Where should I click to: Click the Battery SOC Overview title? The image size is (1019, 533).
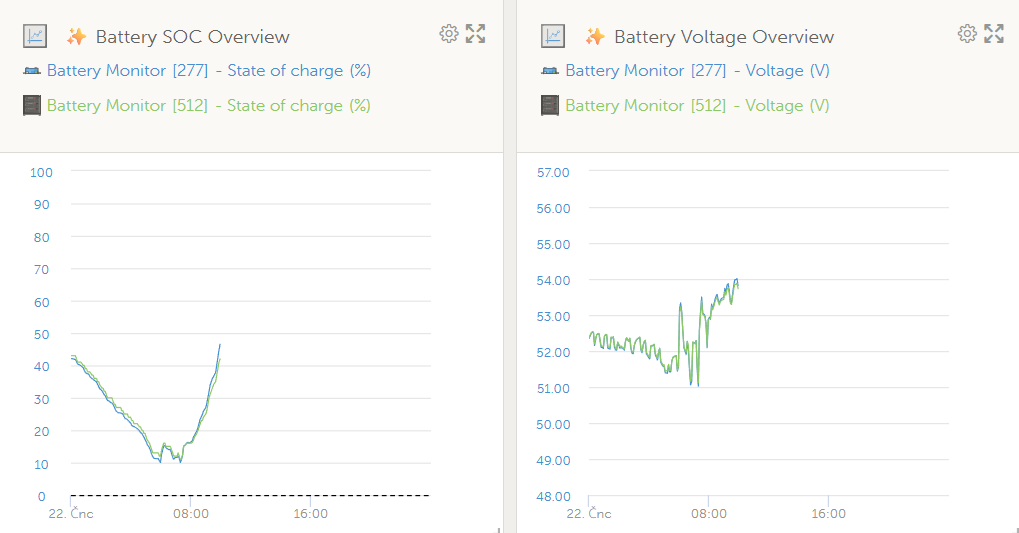click(x=192, y=37)
